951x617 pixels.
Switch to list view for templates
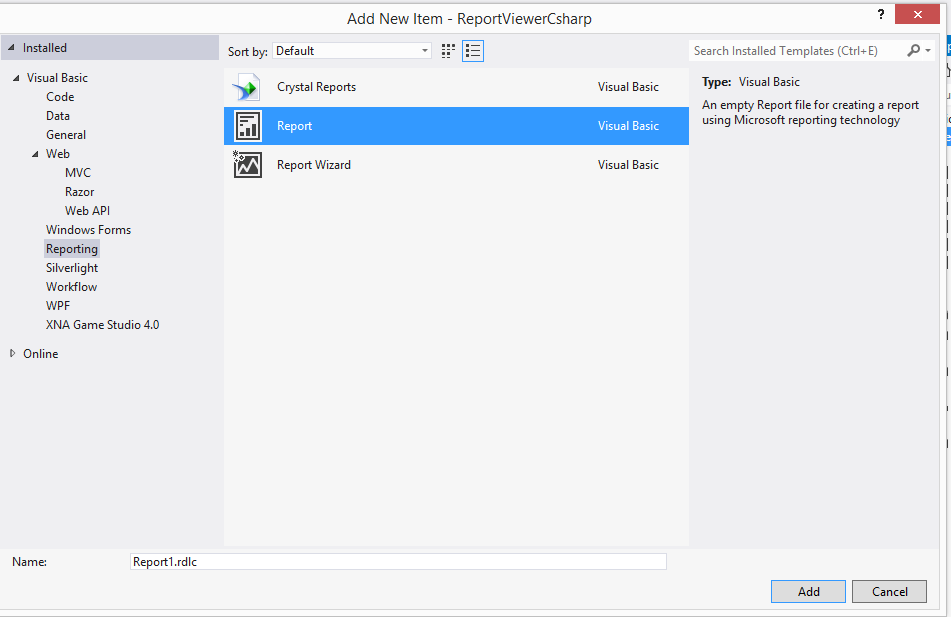click(471, 50)
